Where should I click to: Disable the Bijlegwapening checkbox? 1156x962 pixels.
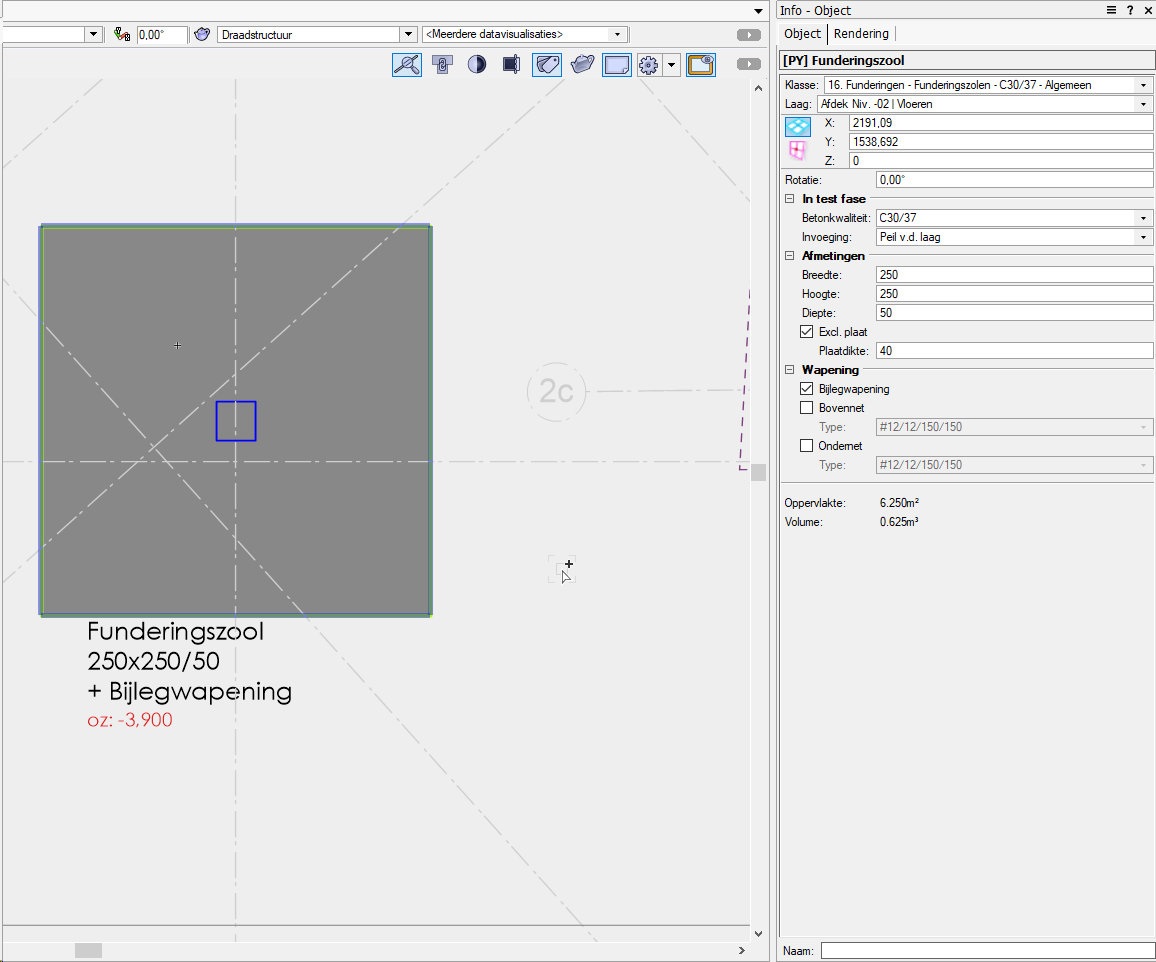point(807,389)
